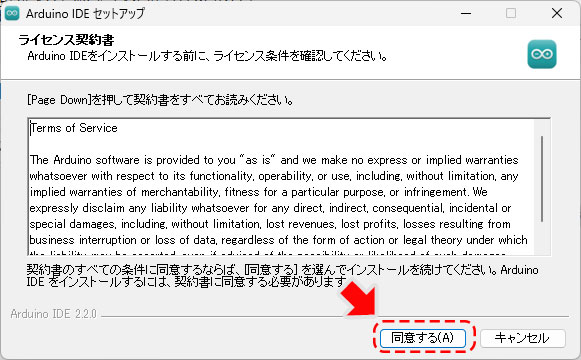Click the teal Arduino logo in the header

[x=542, y=54]
